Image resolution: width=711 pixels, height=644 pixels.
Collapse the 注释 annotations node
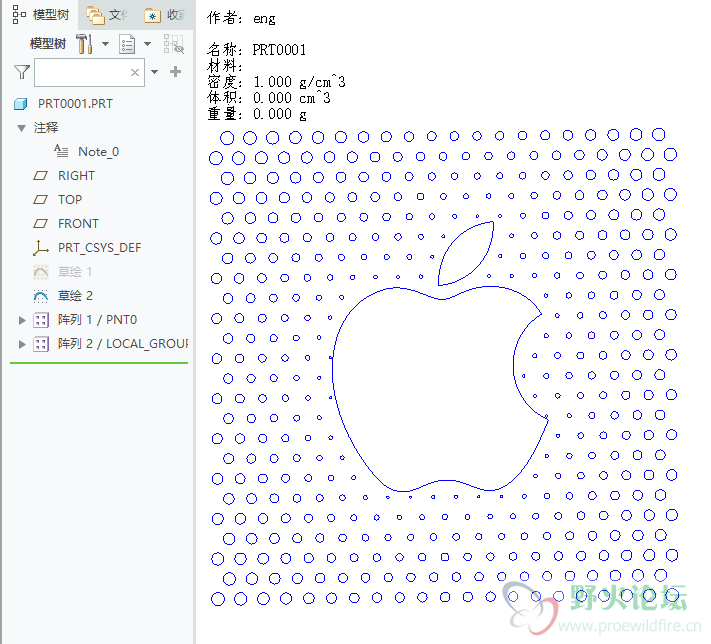(x=21, y=128)
